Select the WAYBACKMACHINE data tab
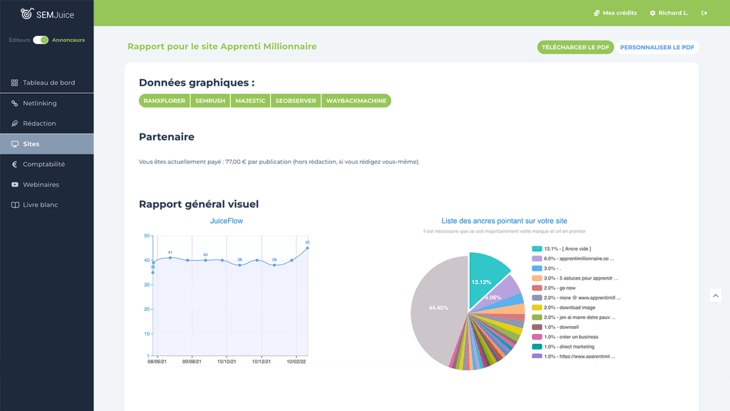The width and height of the screenshot is (730, 411). [356, 101]
